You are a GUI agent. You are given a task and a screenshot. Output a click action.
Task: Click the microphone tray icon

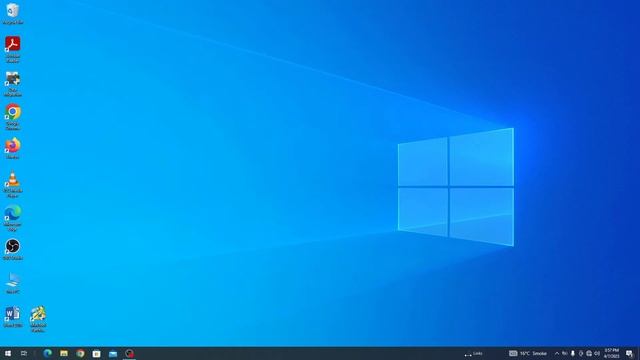(573, 353)
